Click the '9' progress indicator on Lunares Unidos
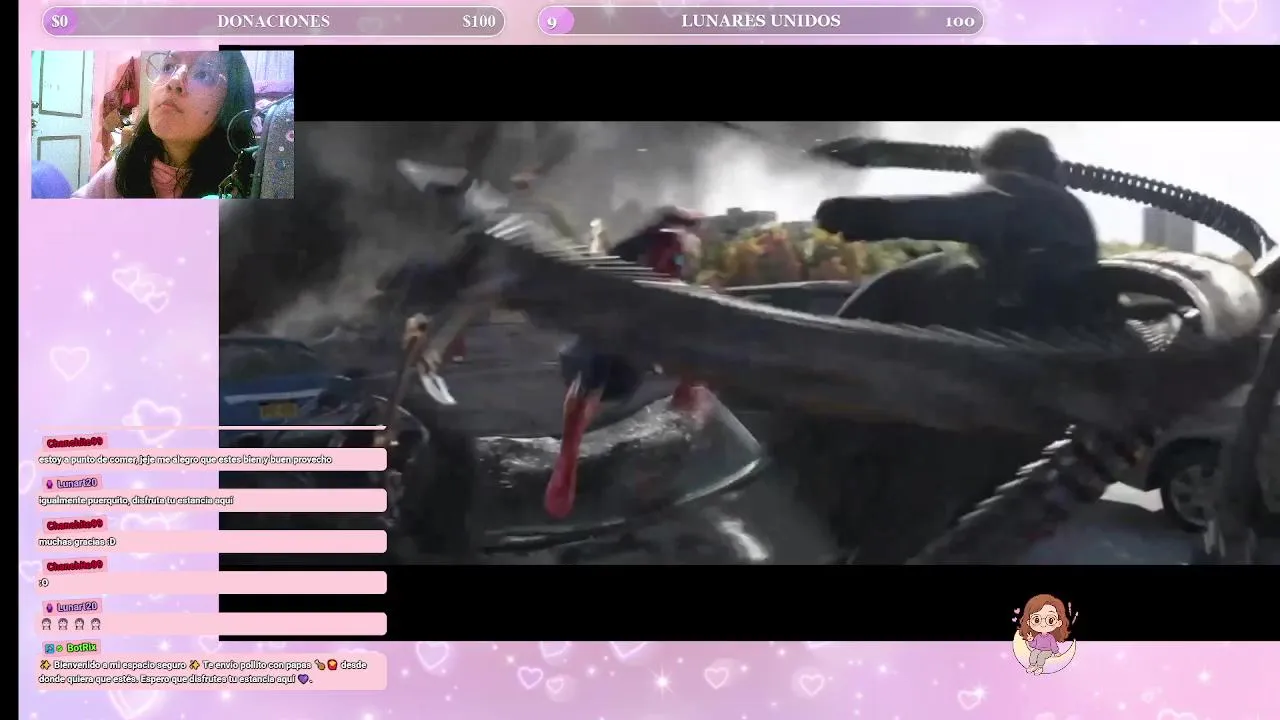Image resolution: width=1280 pixels, height=720 pixels. (552, 22)
